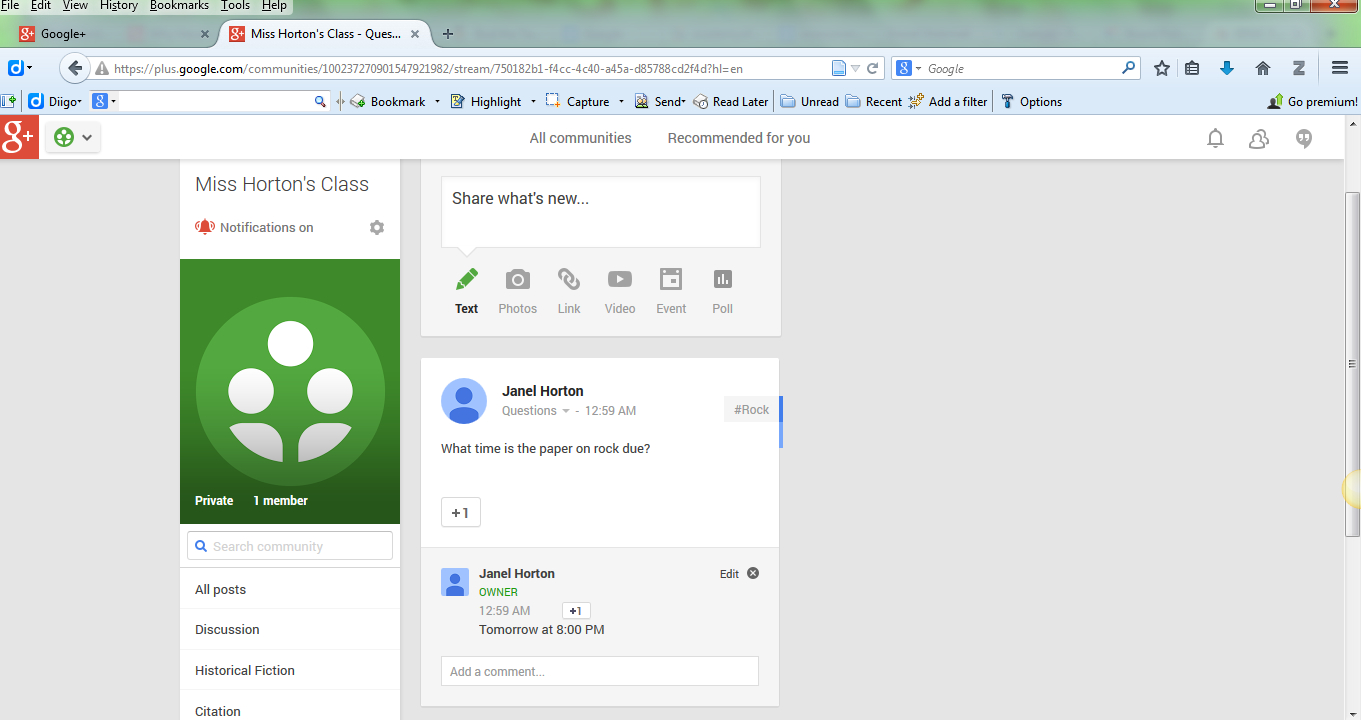Choose the Video share icon
The height and width of the screenshot is (720, 1361).
click(620, 280)
